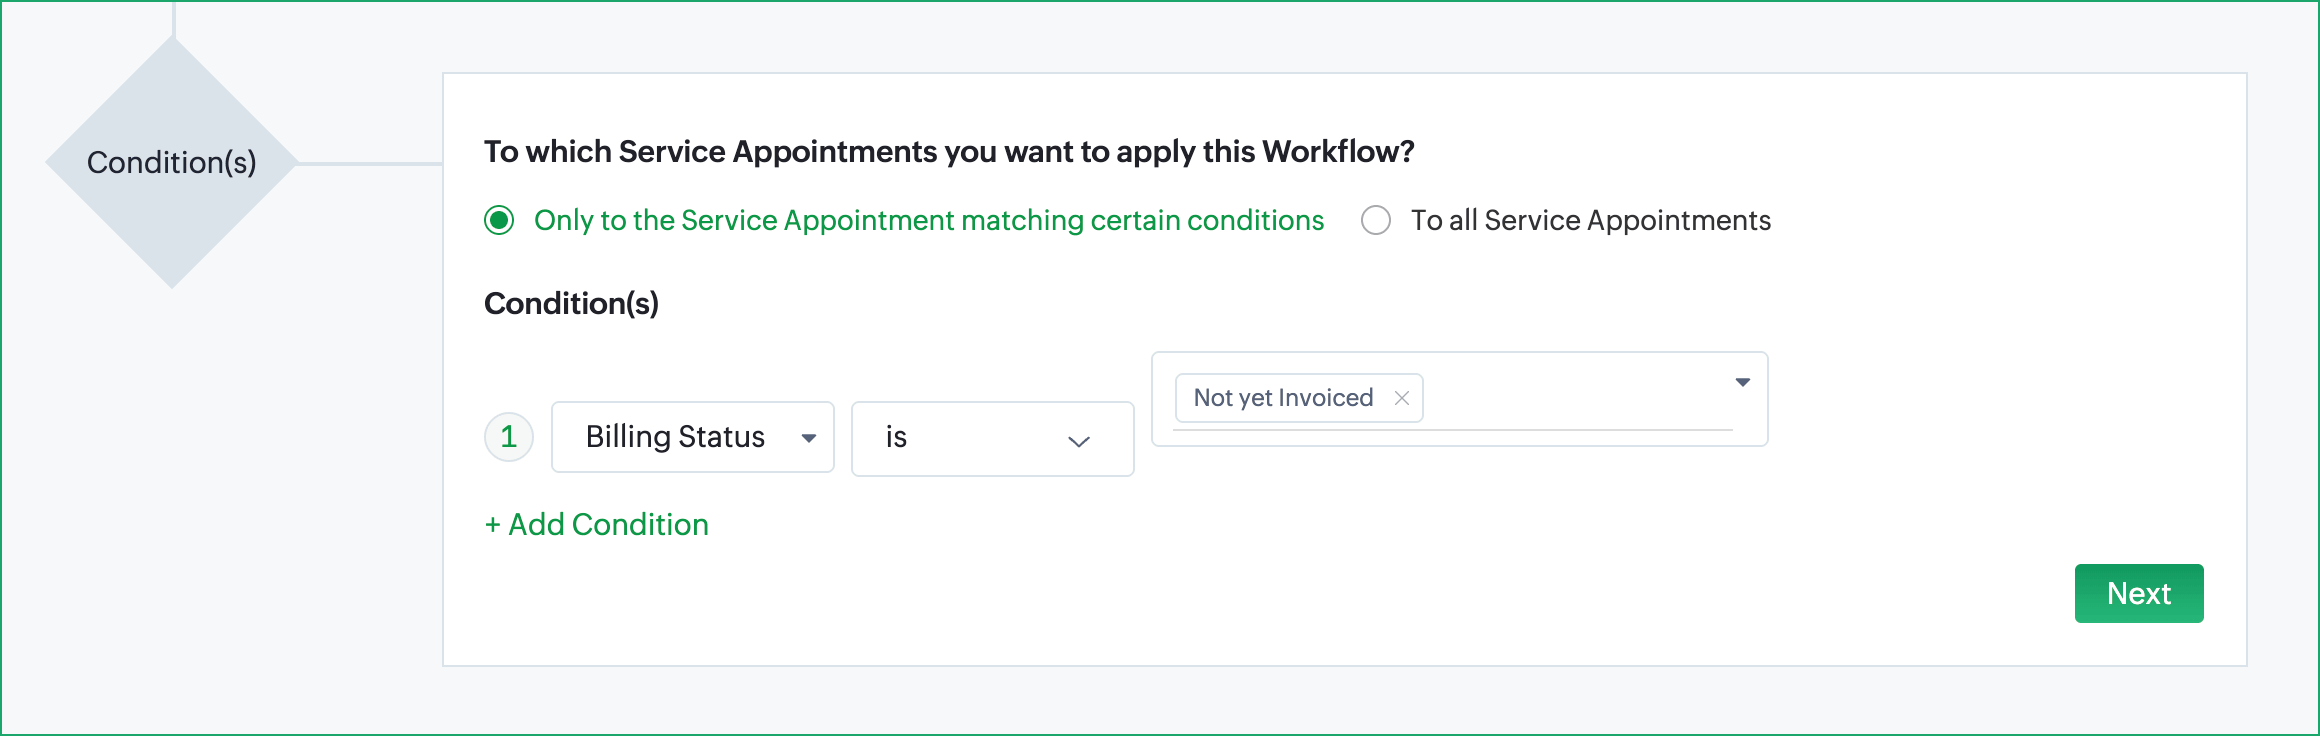Image resolution: width=2320 pixels, height=736 pixels.
Task: Click the plus sign before Add Condition
Action: click(x=492, y=525)
